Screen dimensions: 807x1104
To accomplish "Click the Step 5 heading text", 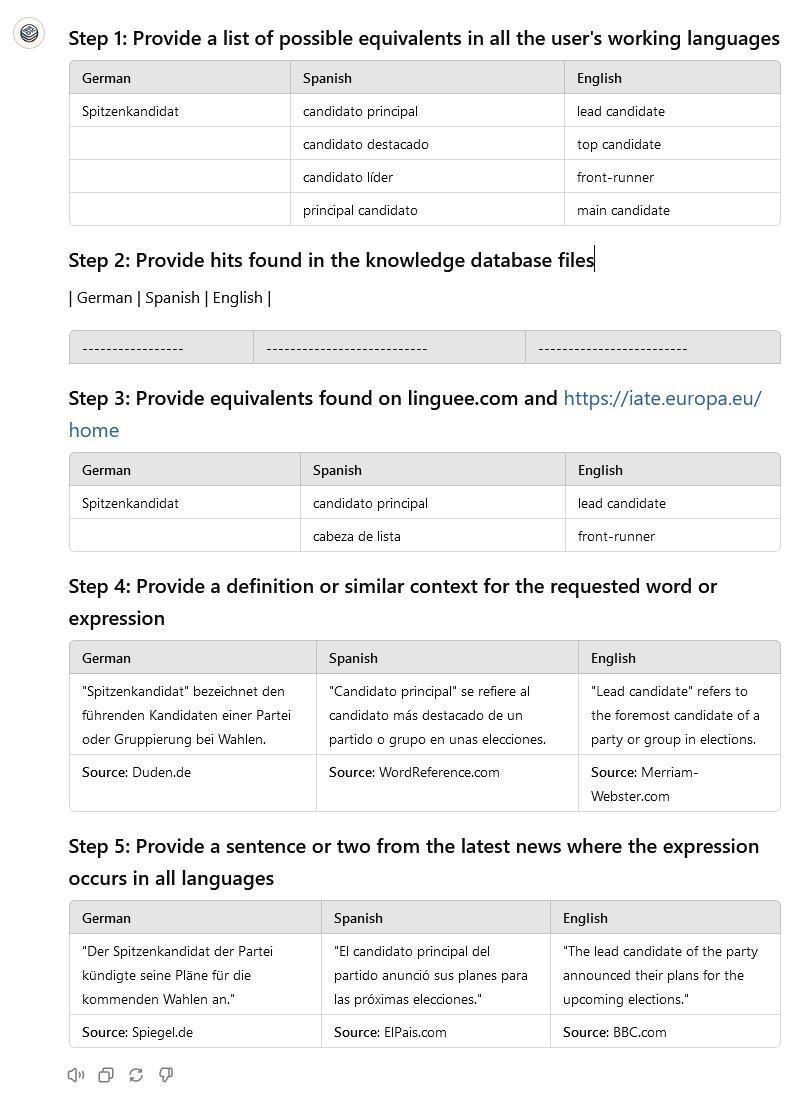I will pyautogui.click(x=413, y=846).
